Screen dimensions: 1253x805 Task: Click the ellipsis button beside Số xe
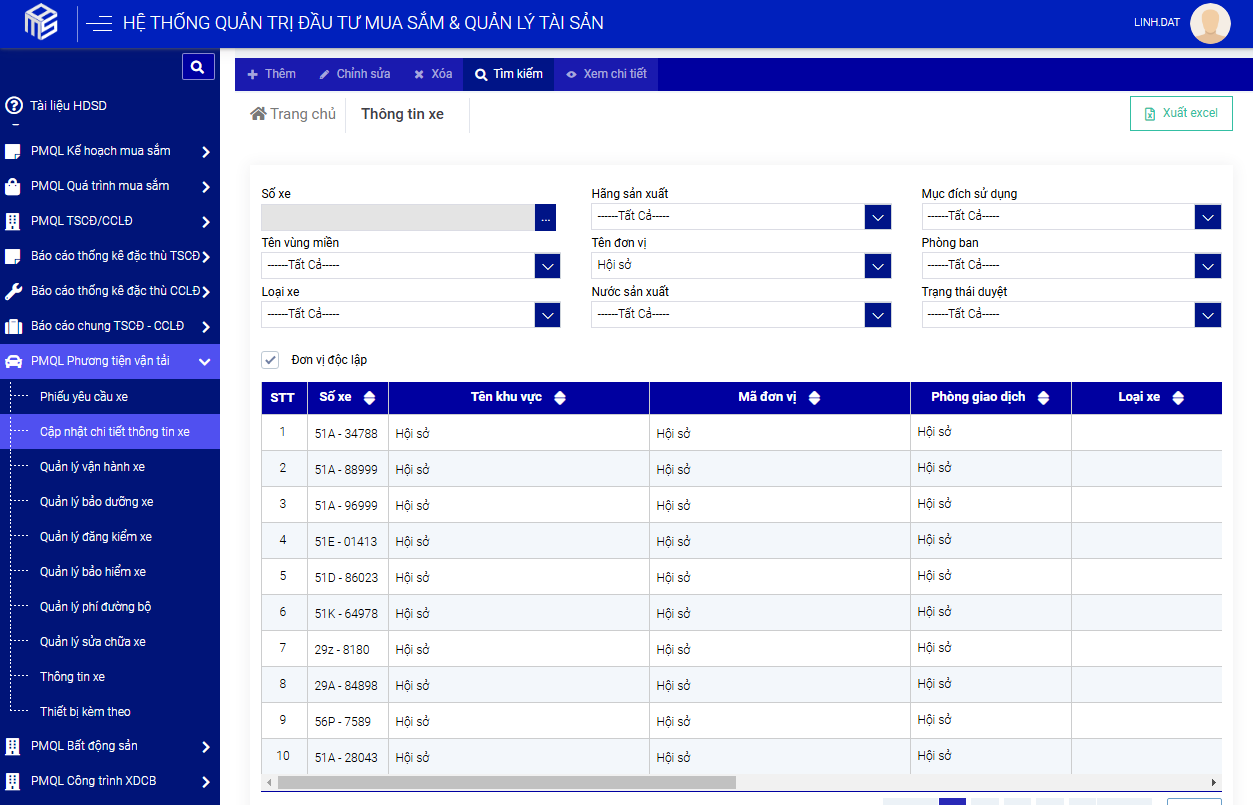(x=545, y=217)
